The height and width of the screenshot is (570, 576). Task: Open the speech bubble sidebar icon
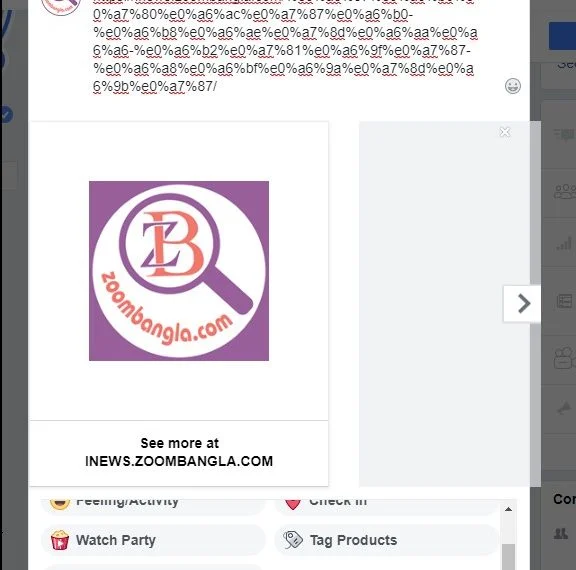(565, 134)
